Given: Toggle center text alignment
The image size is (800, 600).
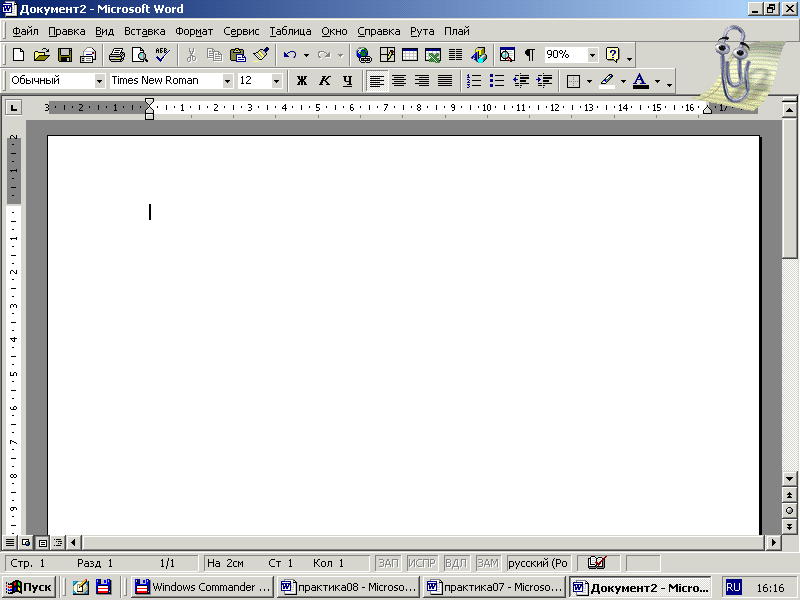Looking at the screenshot, I should coord(399,81).
